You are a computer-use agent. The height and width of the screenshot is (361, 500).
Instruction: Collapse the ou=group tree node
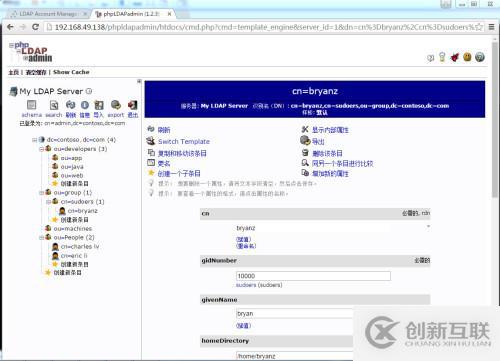[41, 193]
